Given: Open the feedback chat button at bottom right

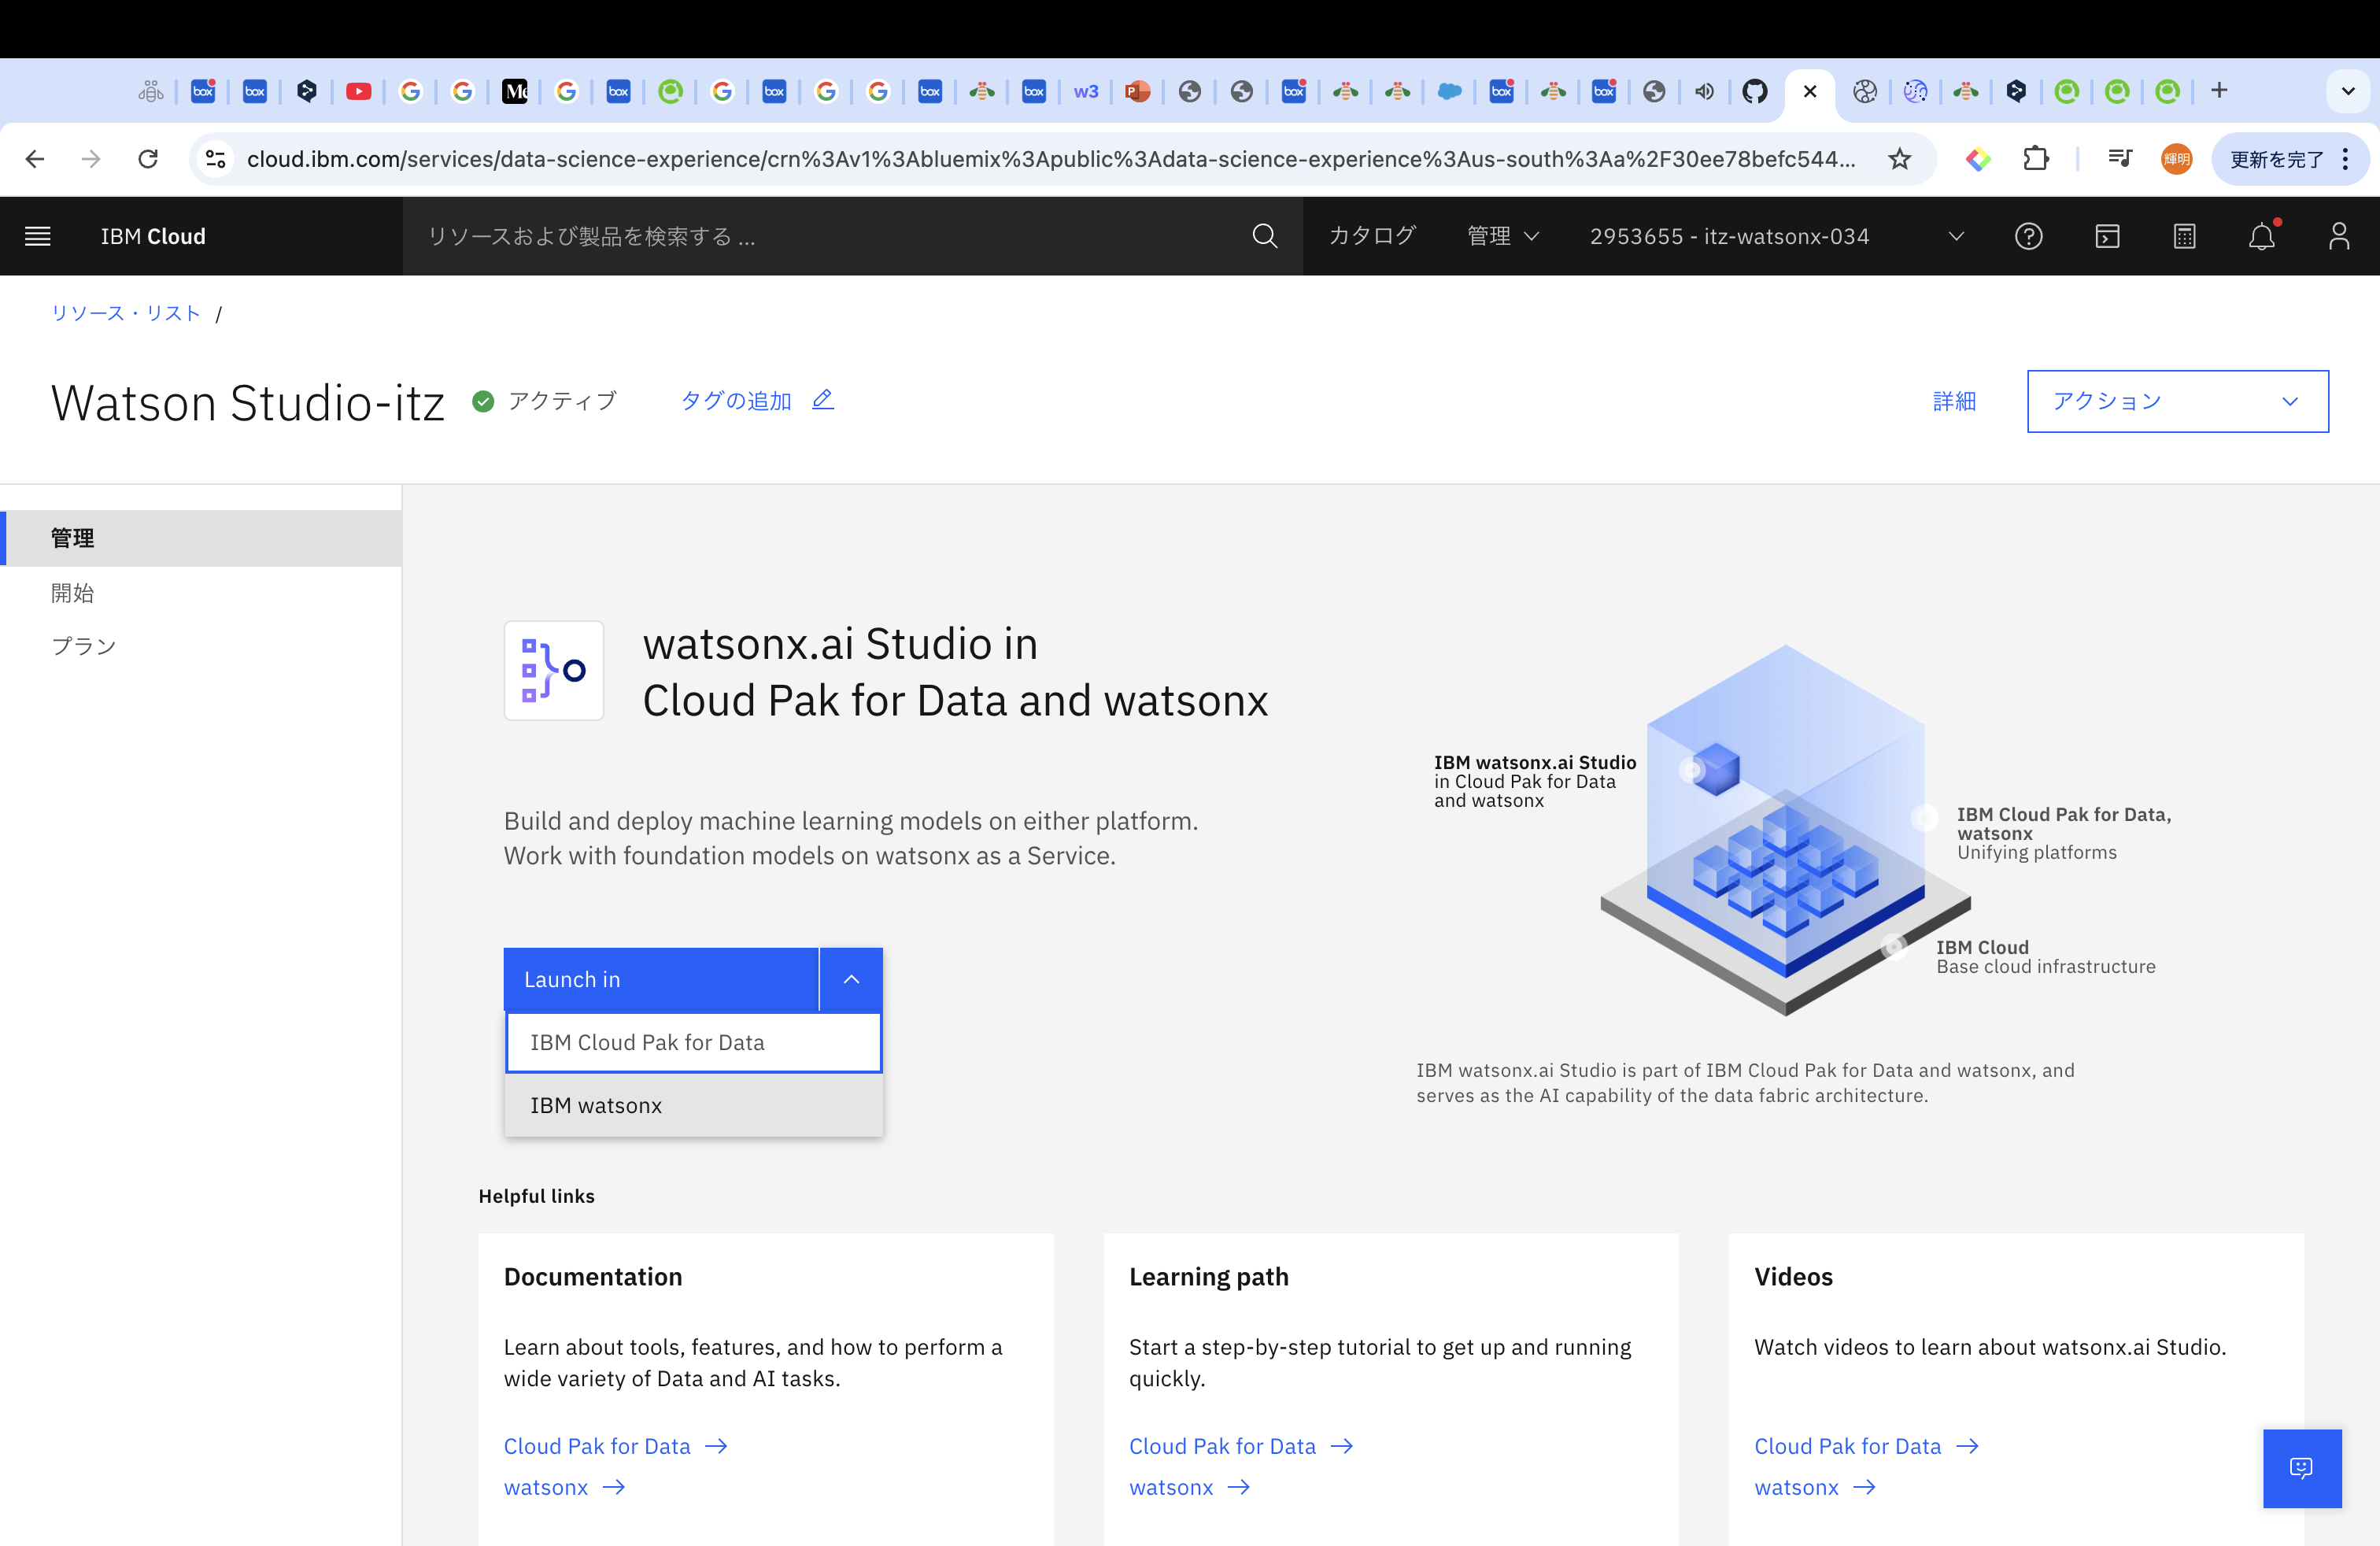Looking at the screenshot, I should [2301, 1467].
